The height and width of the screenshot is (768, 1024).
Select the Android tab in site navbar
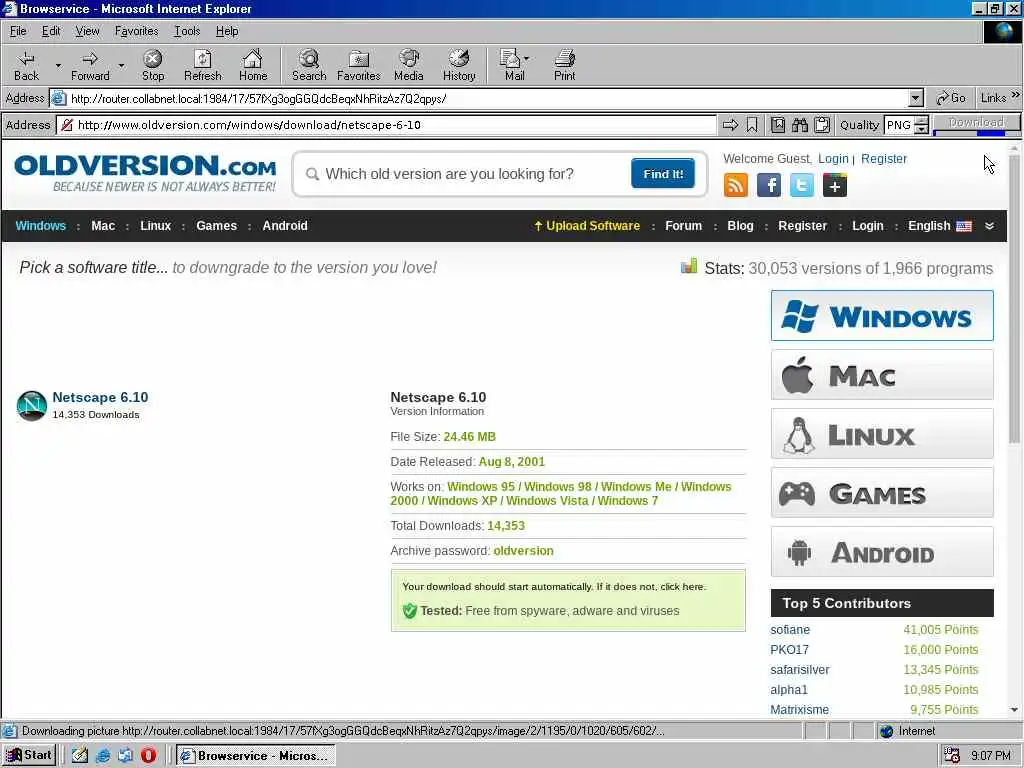pos(285,226)
